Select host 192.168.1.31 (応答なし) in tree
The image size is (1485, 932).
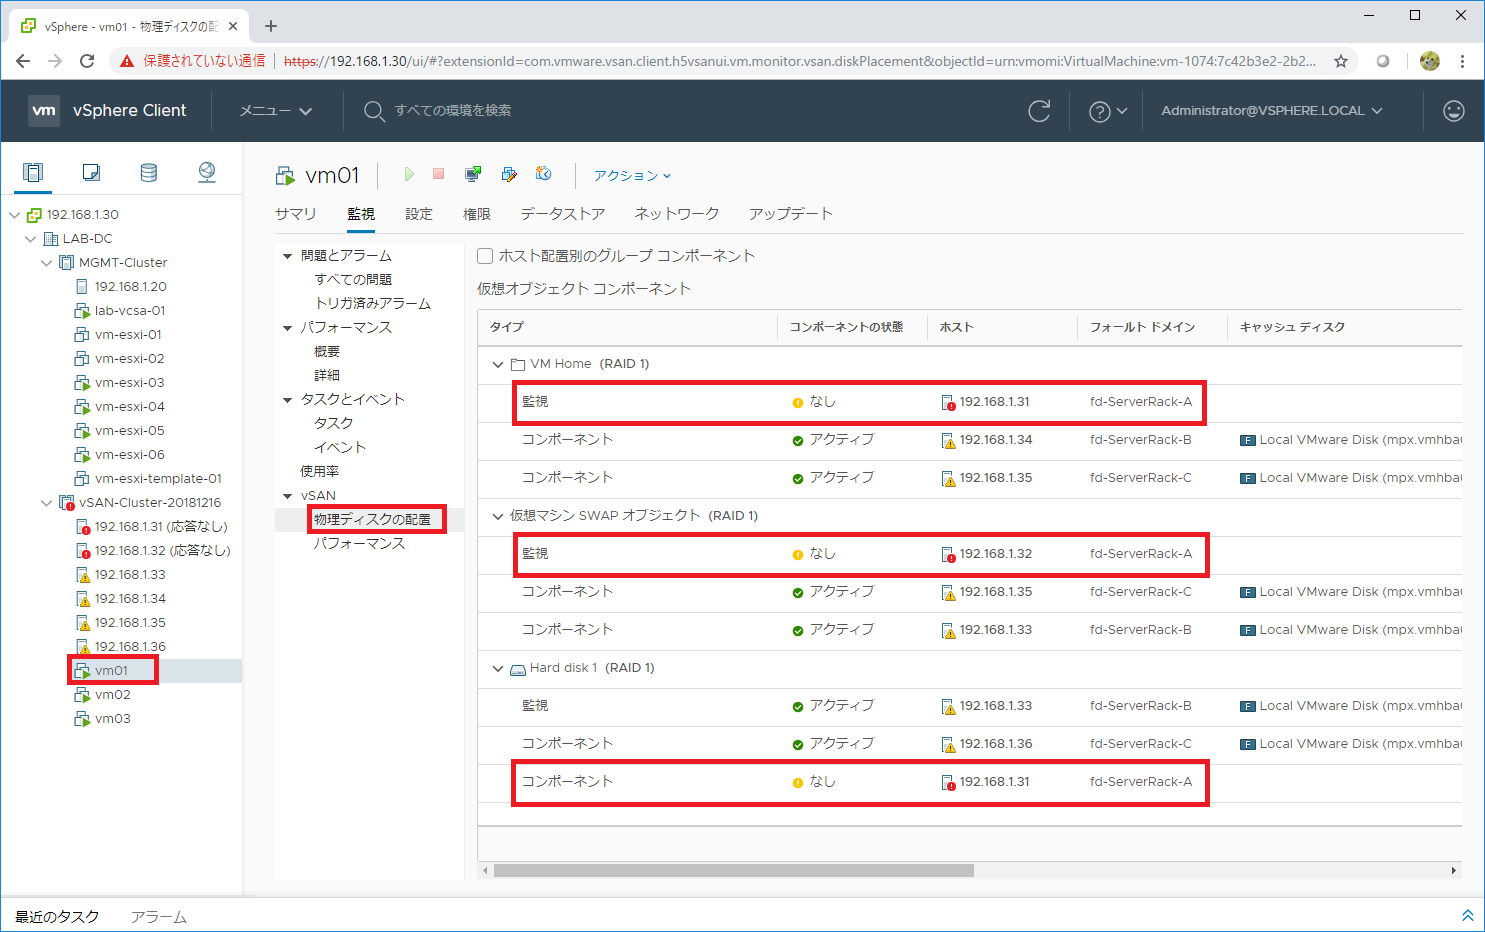coord(161,527)
